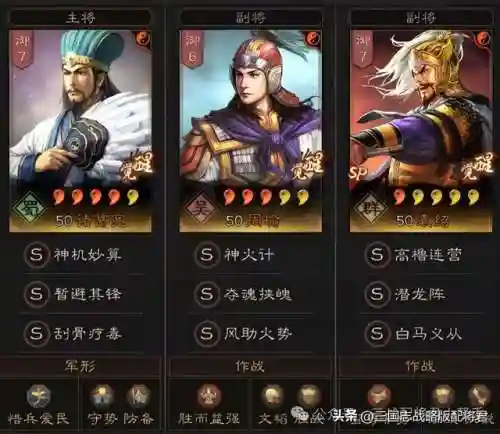
Task: Open the 神火计 skill
Action: pyautogui.click(x=249, y=255)
